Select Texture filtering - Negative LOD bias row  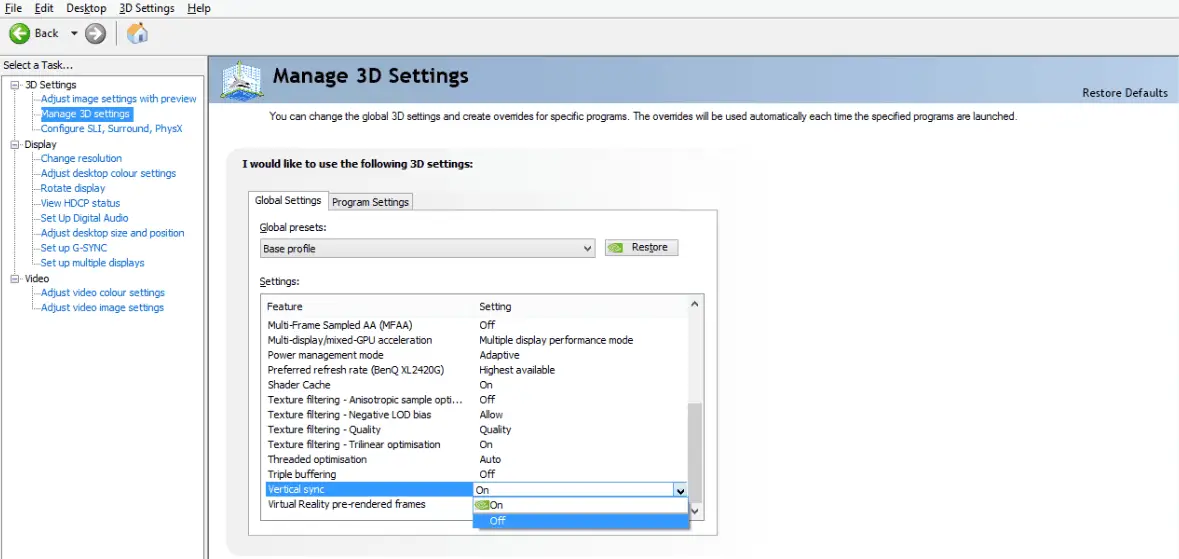click(476, 415)
